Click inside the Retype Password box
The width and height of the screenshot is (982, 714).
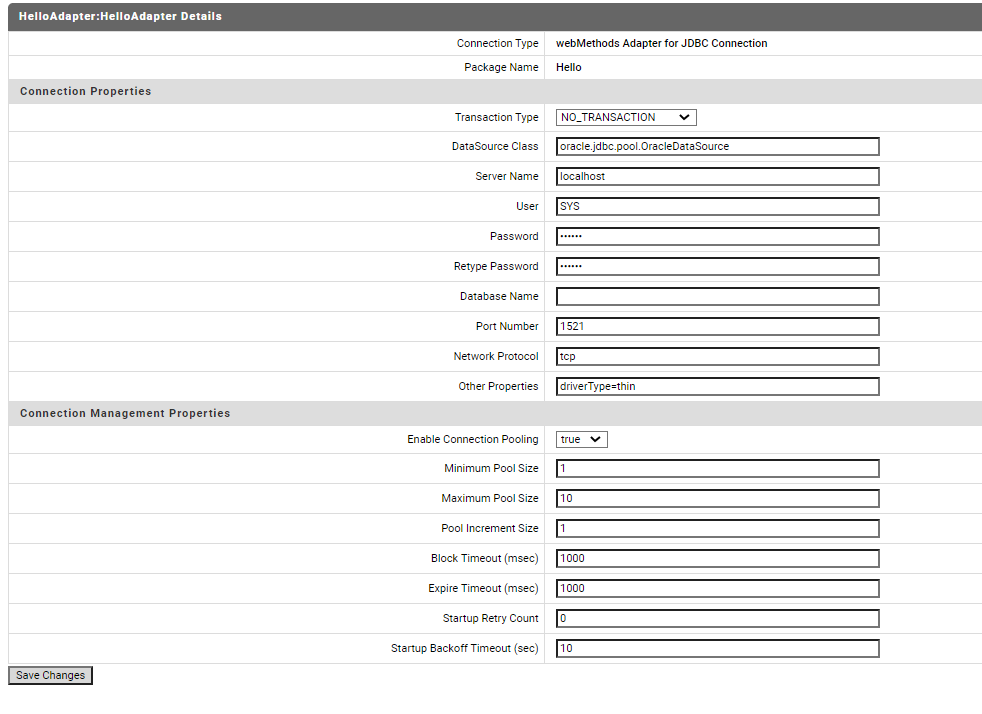717,266
